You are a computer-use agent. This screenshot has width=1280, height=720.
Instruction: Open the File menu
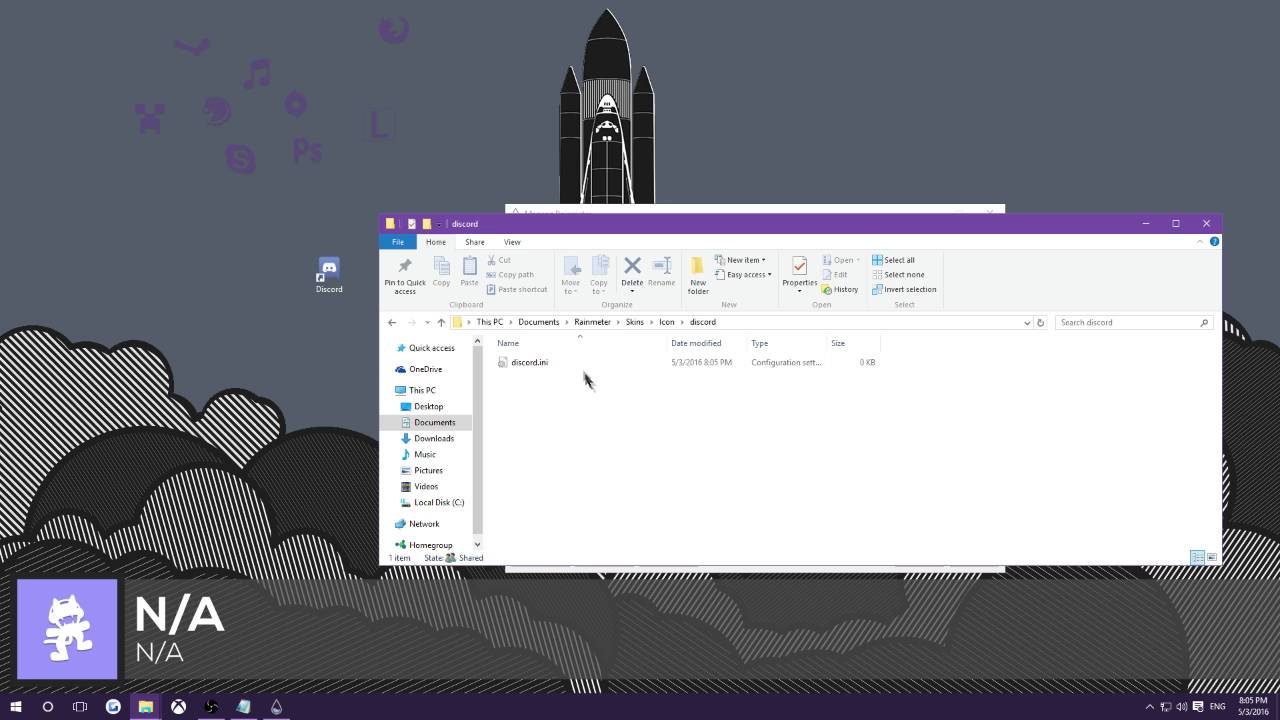coord(398,242)
